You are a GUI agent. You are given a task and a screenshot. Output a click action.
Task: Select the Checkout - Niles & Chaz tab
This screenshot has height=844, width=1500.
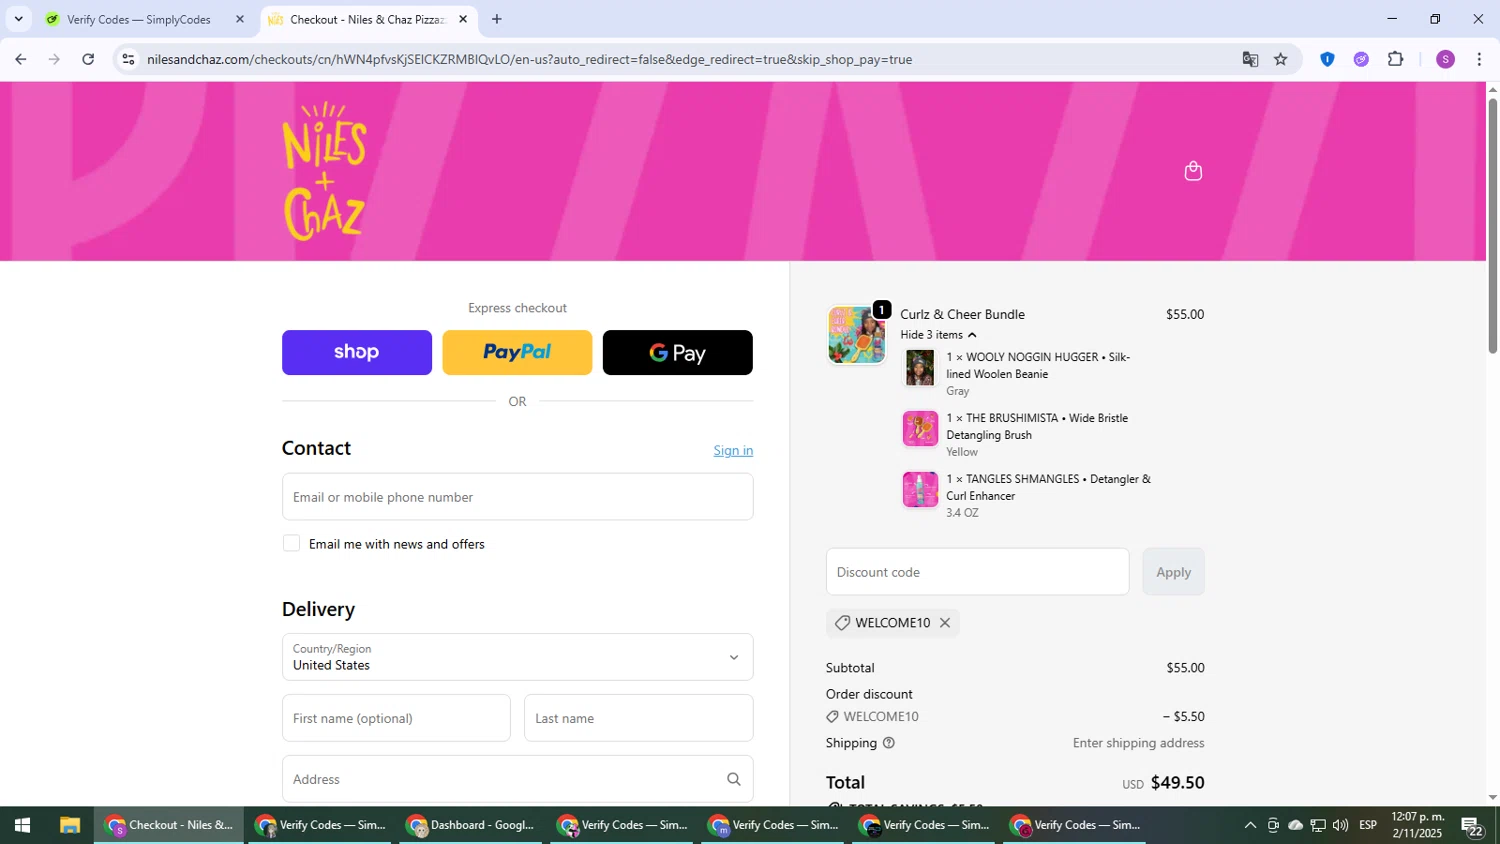[x=367, y=19]
